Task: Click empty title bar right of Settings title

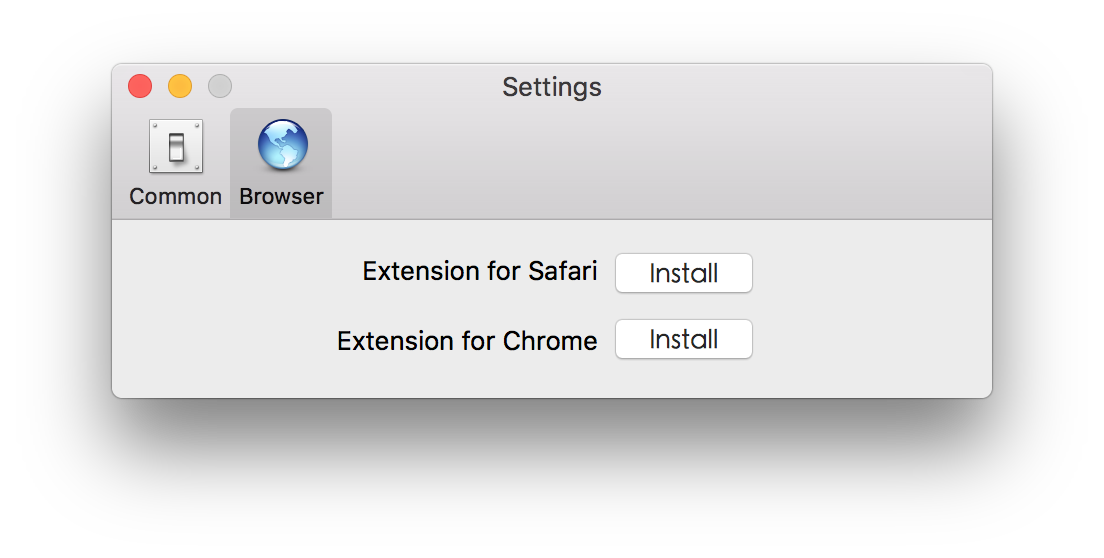Action: pos(796,87)
